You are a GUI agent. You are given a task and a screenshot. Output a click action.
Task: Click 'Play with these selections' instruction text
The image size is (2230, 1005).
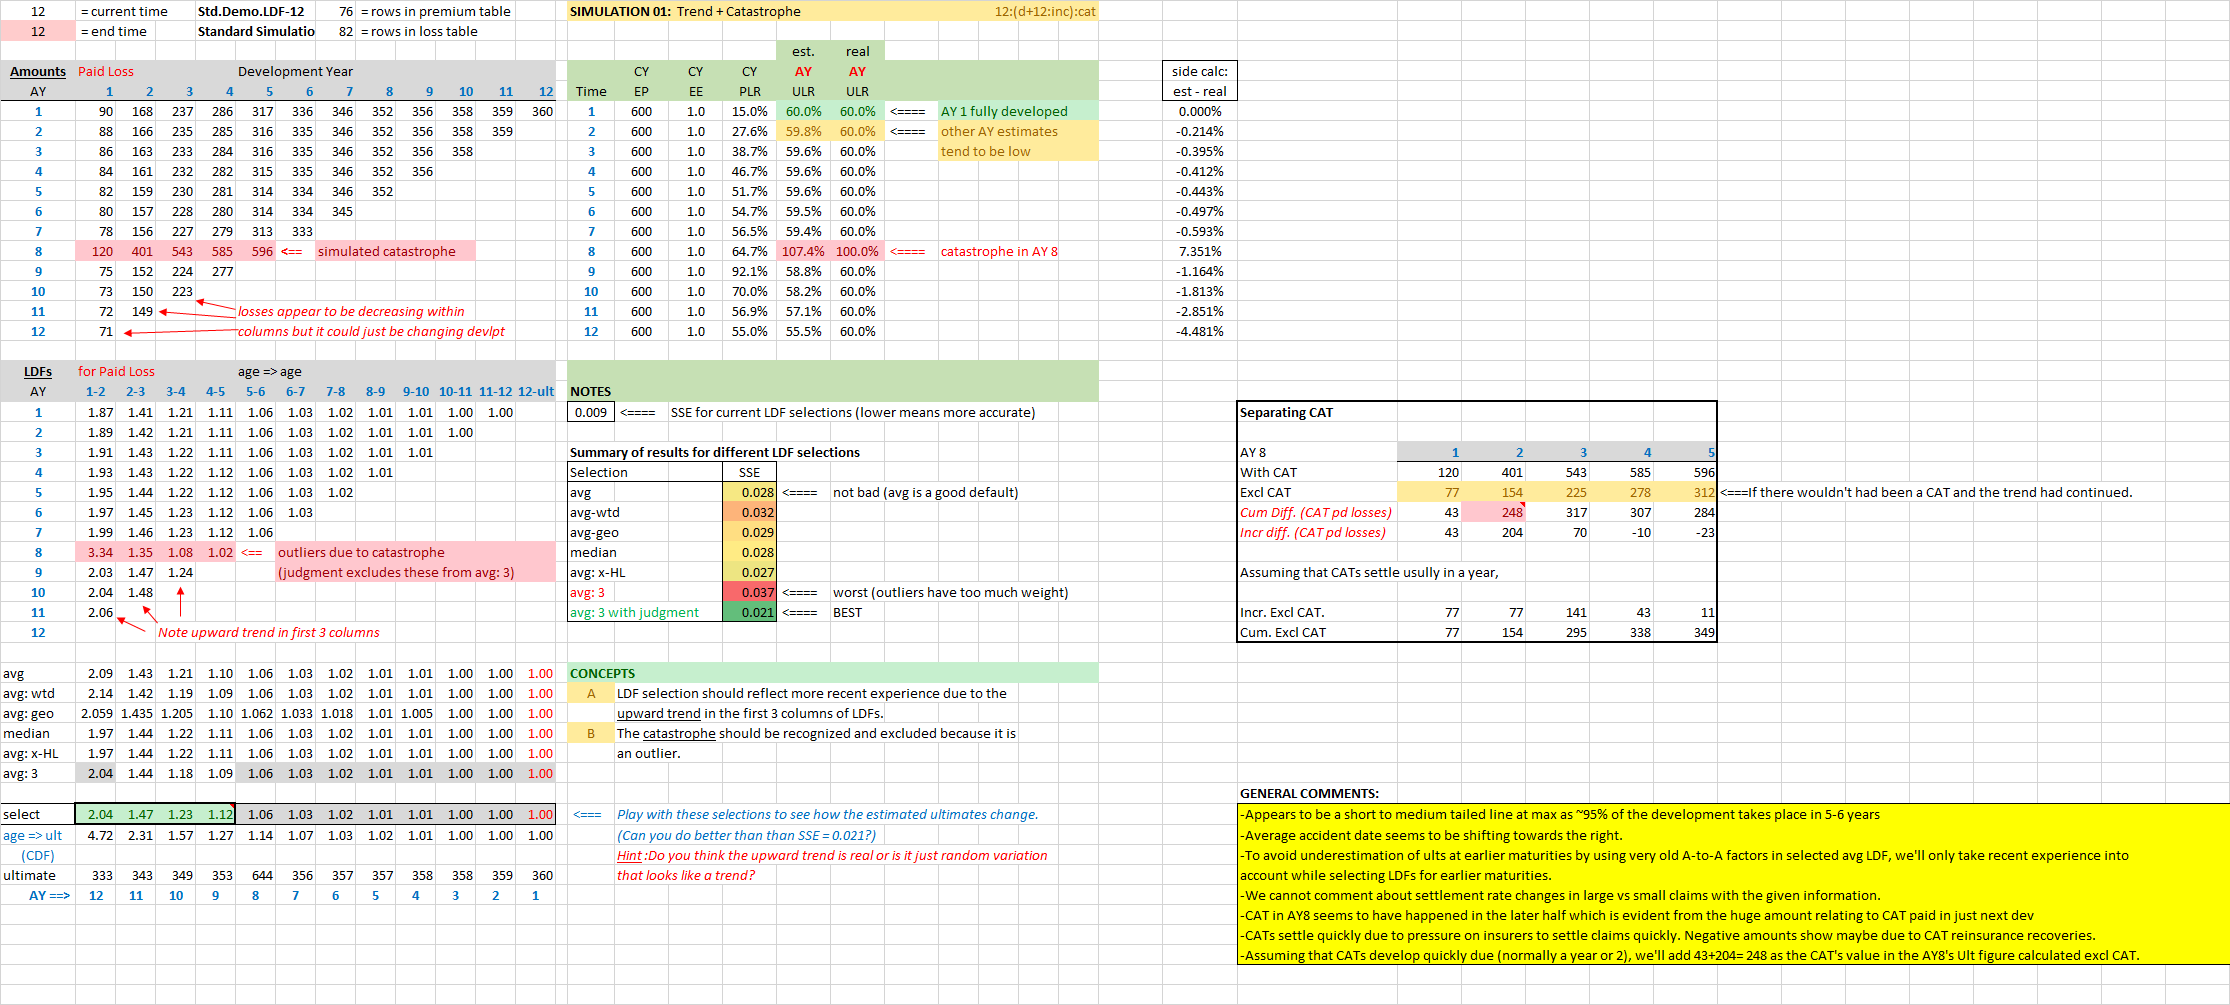coord(827,814)
